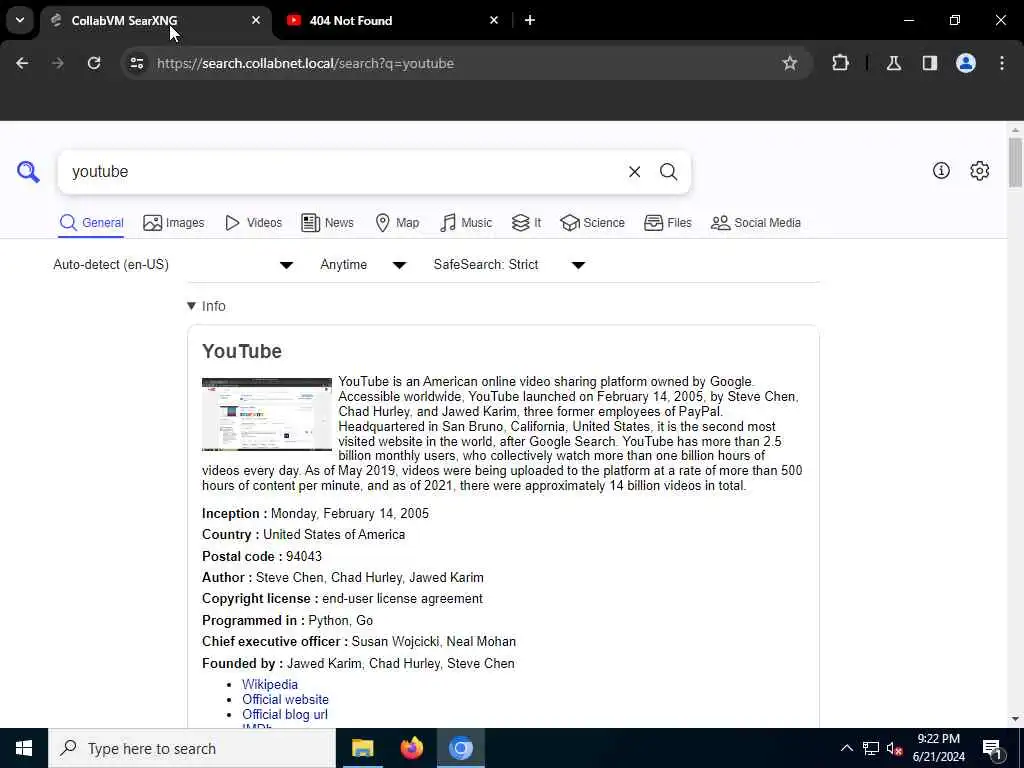
Task: Open the Wikipedia link
Action: (x=270, y=684)
